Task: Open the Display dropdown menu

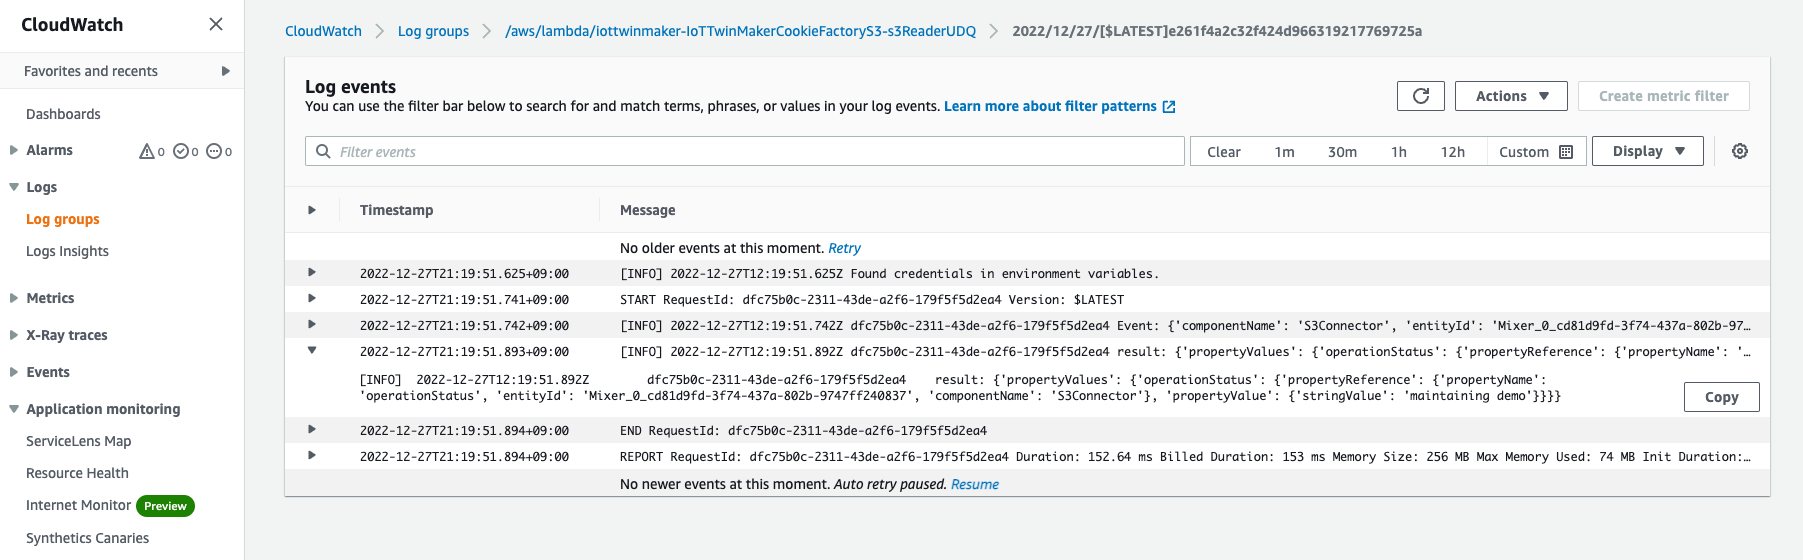Action: pos(1647,151)
